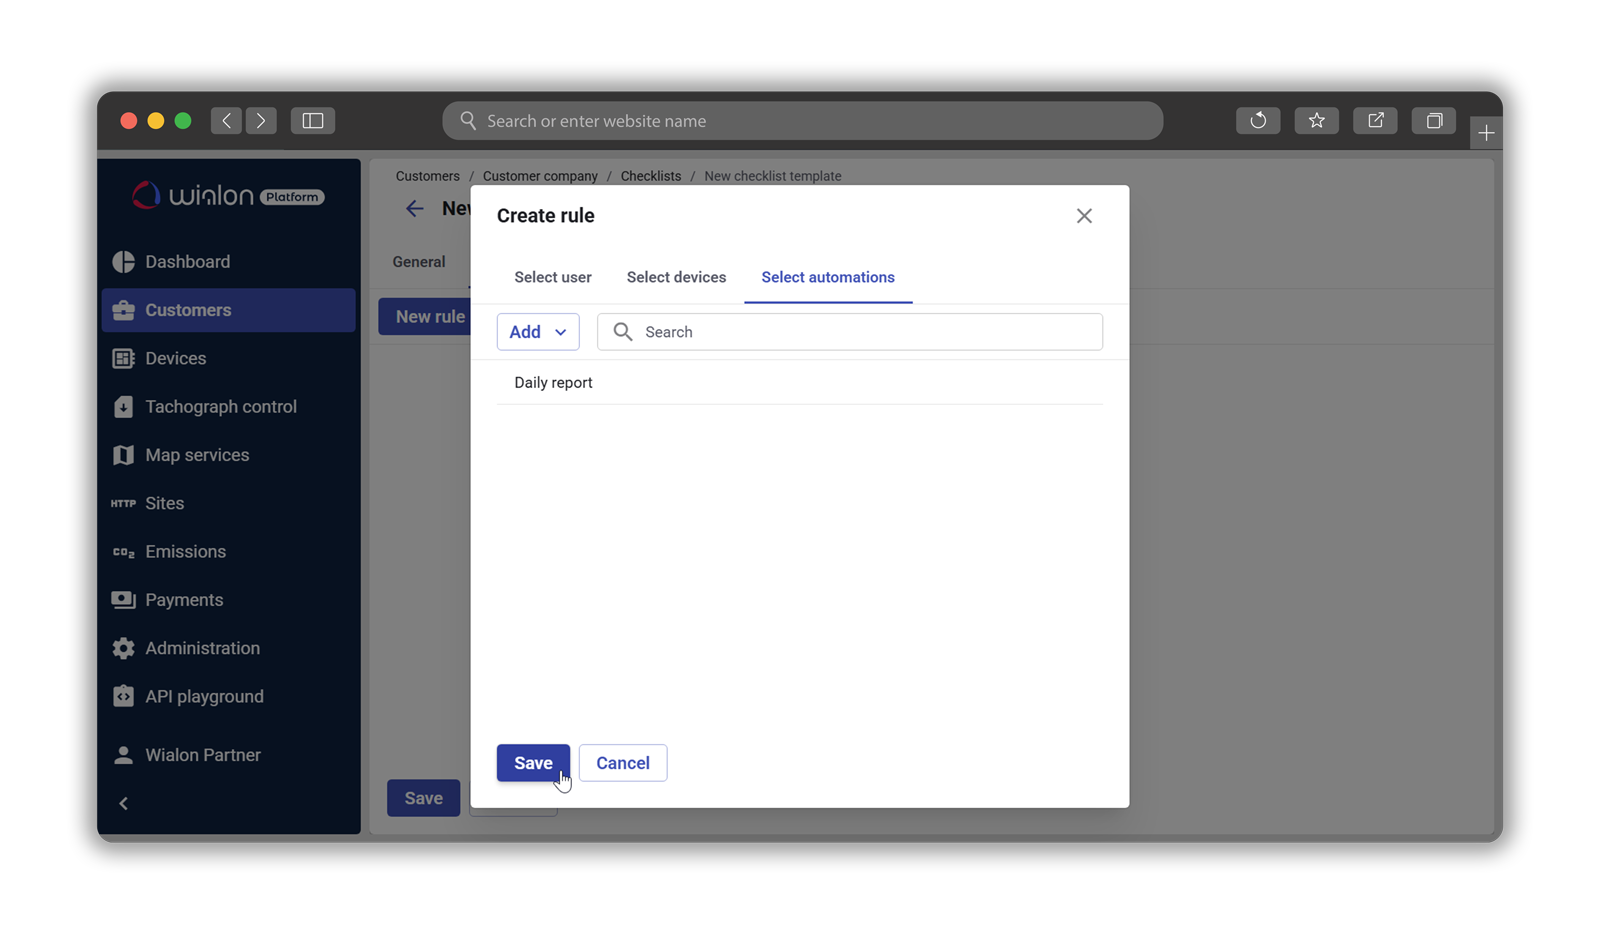The height and width of the screenshot is (942, 1600).
Task: Toggle the browser sidebar panel button
Action: click(x=313, y=121)
